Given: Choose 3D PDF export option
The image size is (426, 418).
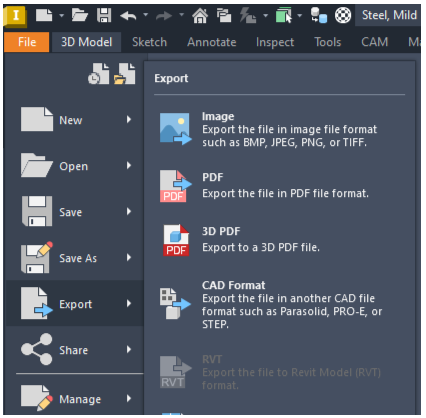Looking at the screenshot, I should point(280,239).
